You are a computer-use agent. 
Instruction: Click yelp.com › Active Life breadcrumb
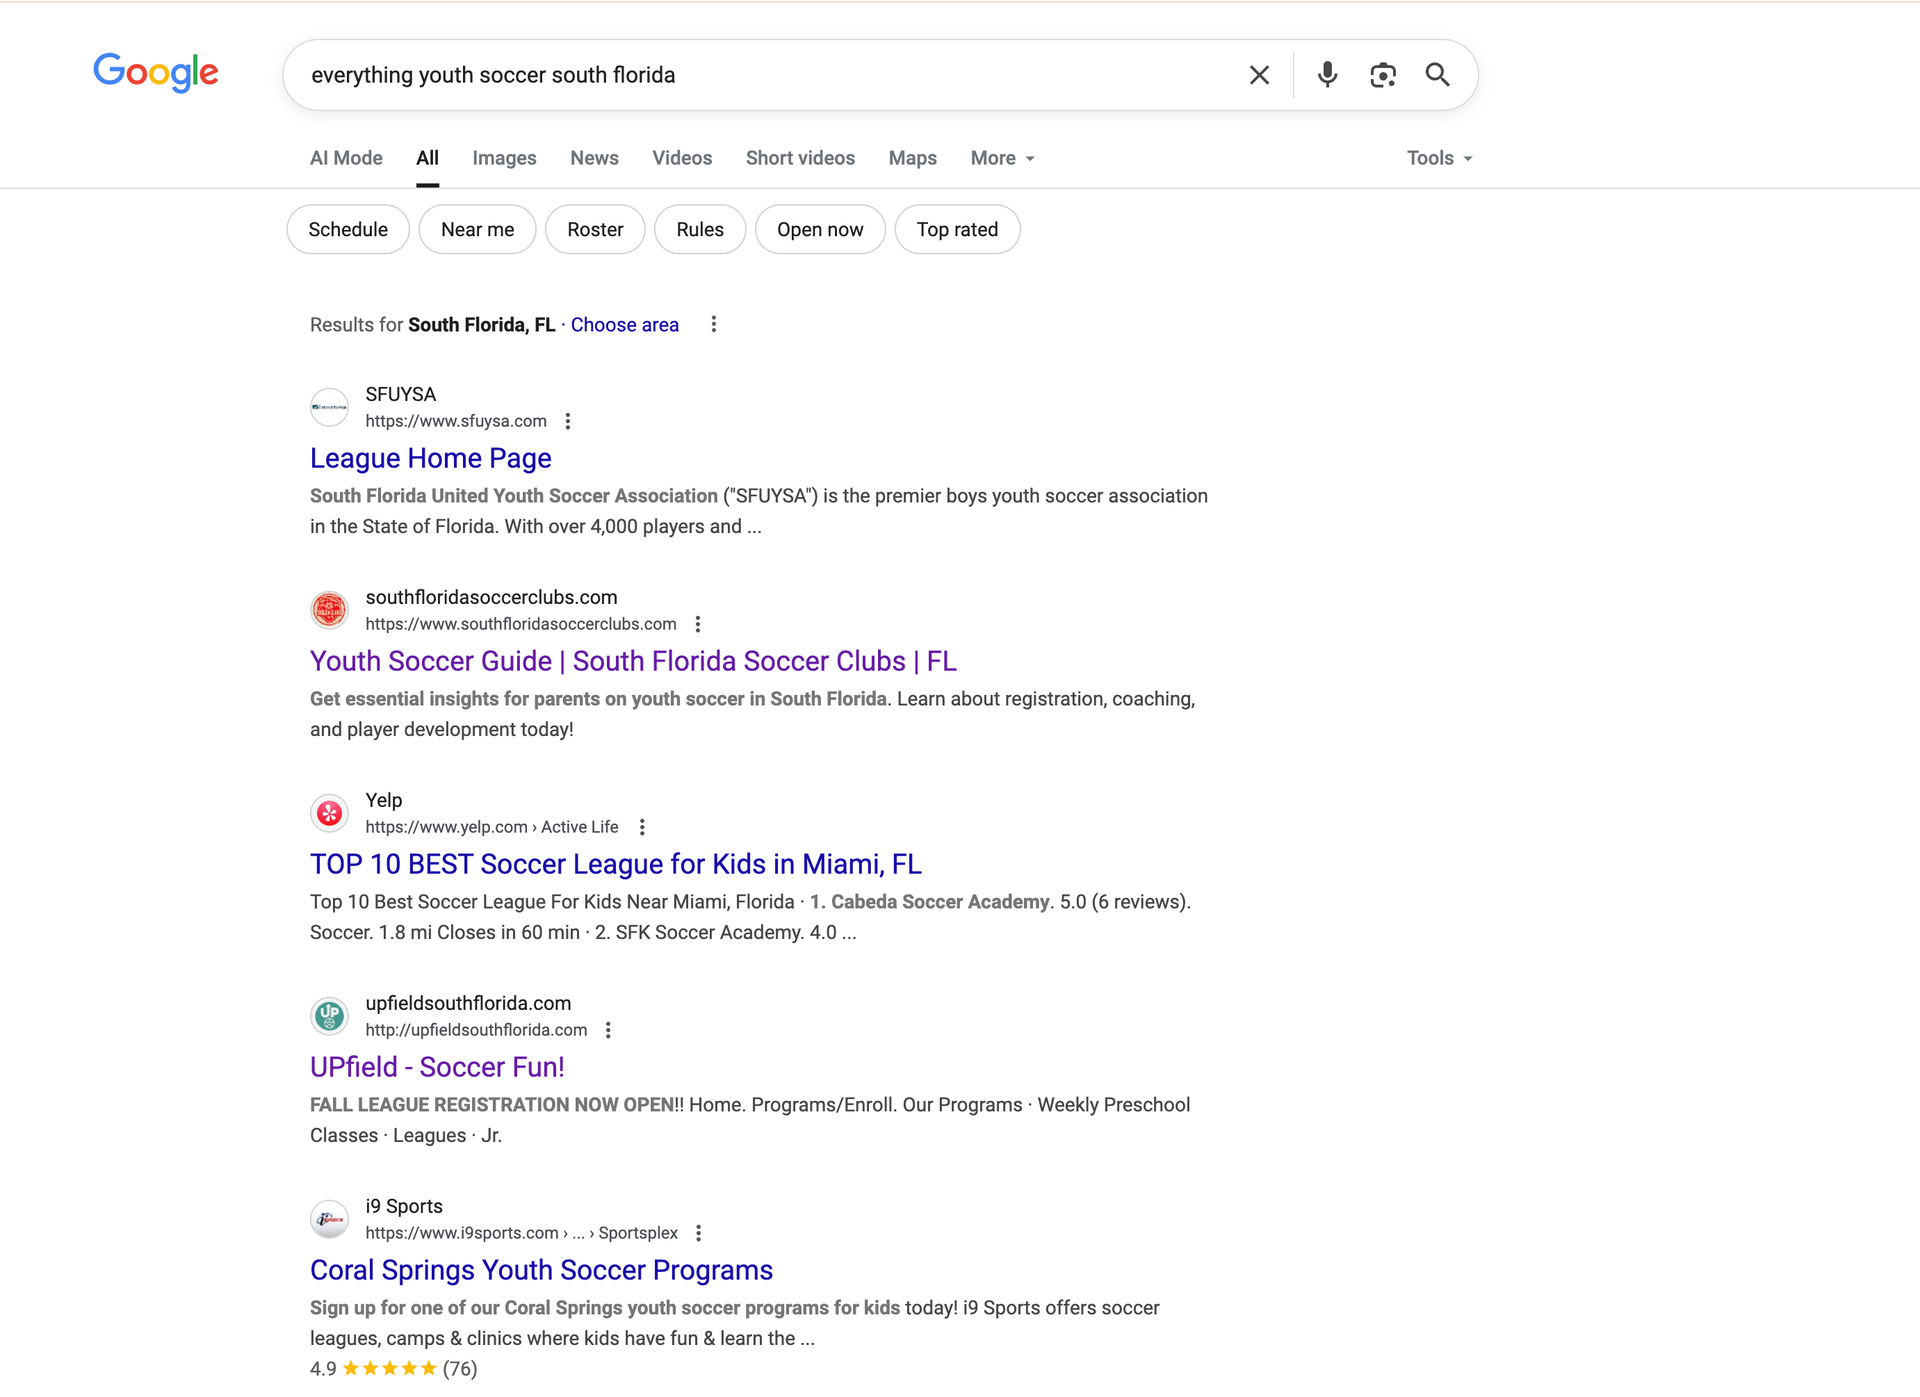click(x=492, y=827)
